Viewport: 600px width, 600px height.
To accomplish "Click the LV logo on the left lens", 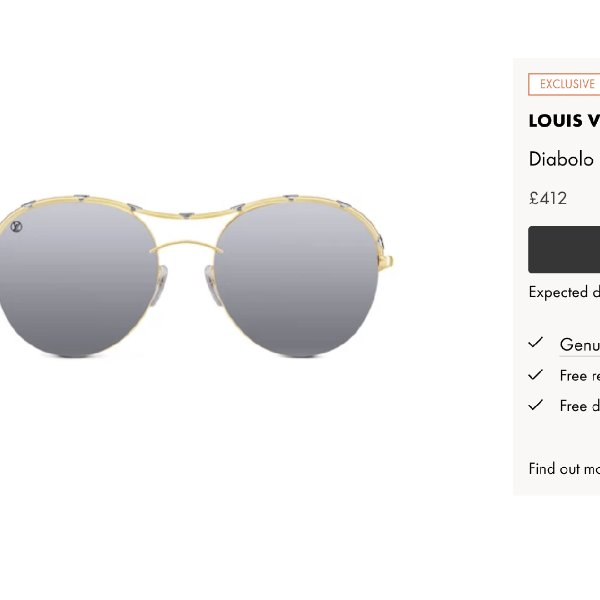I will point(16,227).
